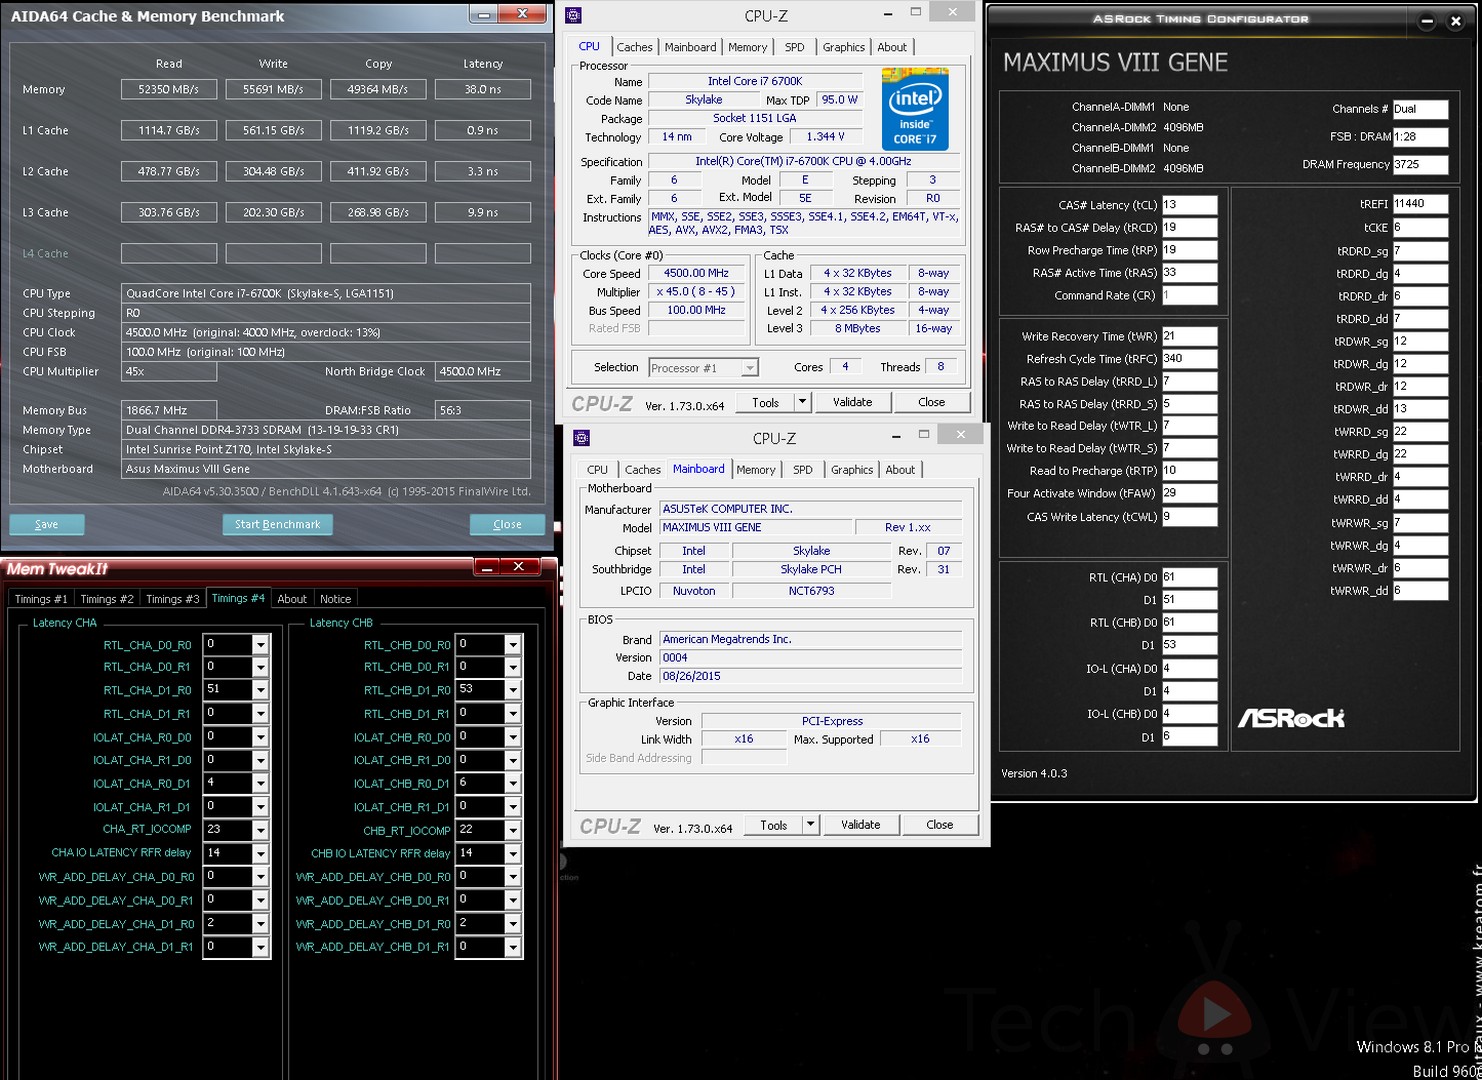This screenshot has height=1080, width=1482.
Task: Click the CPU-Z app icon in the top CPU-Z window title bar
Action: (573, 15)
